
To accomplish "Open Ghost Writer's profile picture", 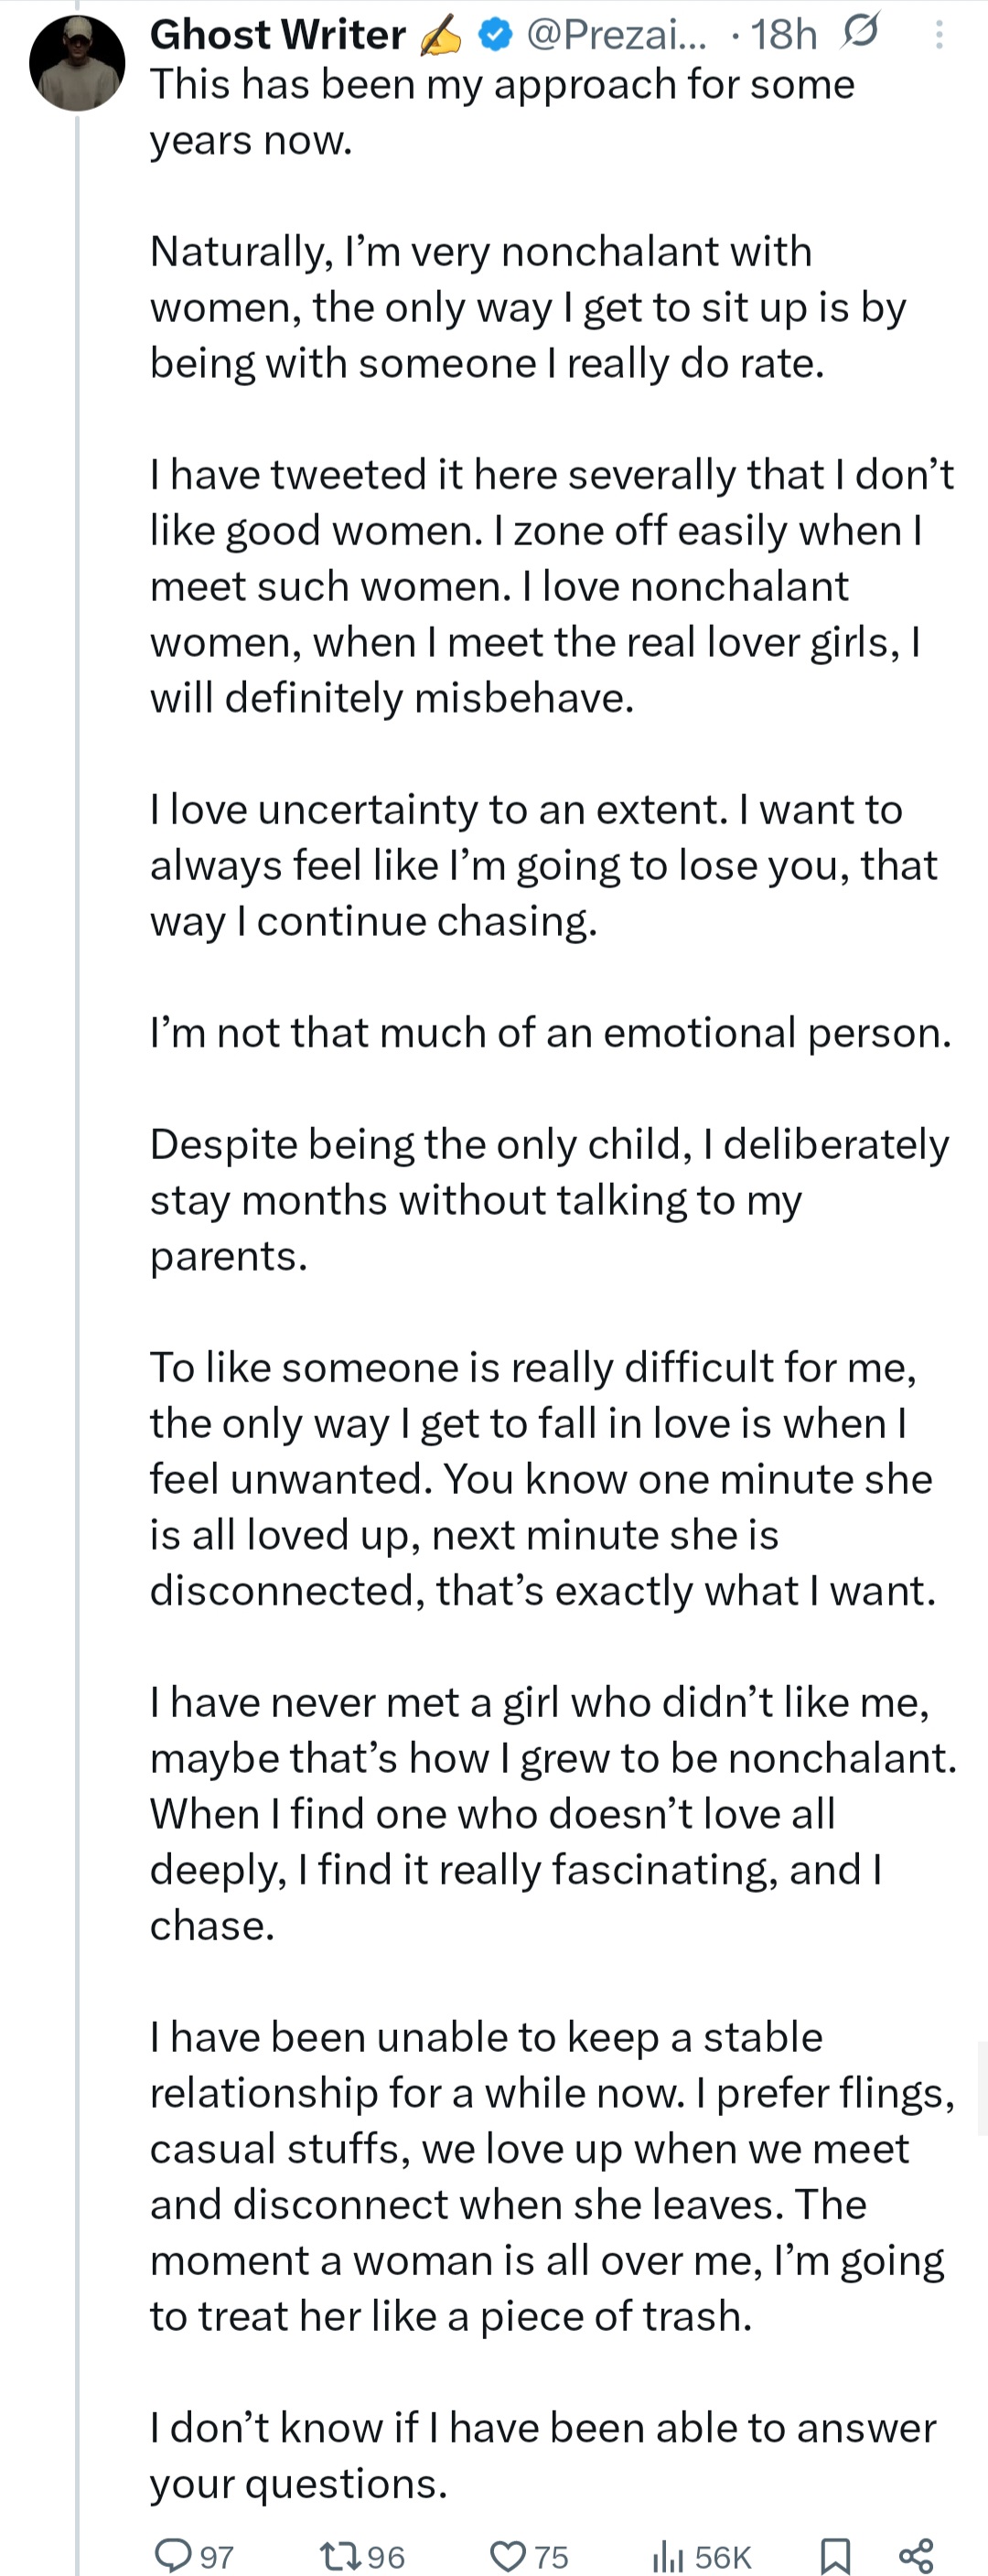I will pos(77,63).
